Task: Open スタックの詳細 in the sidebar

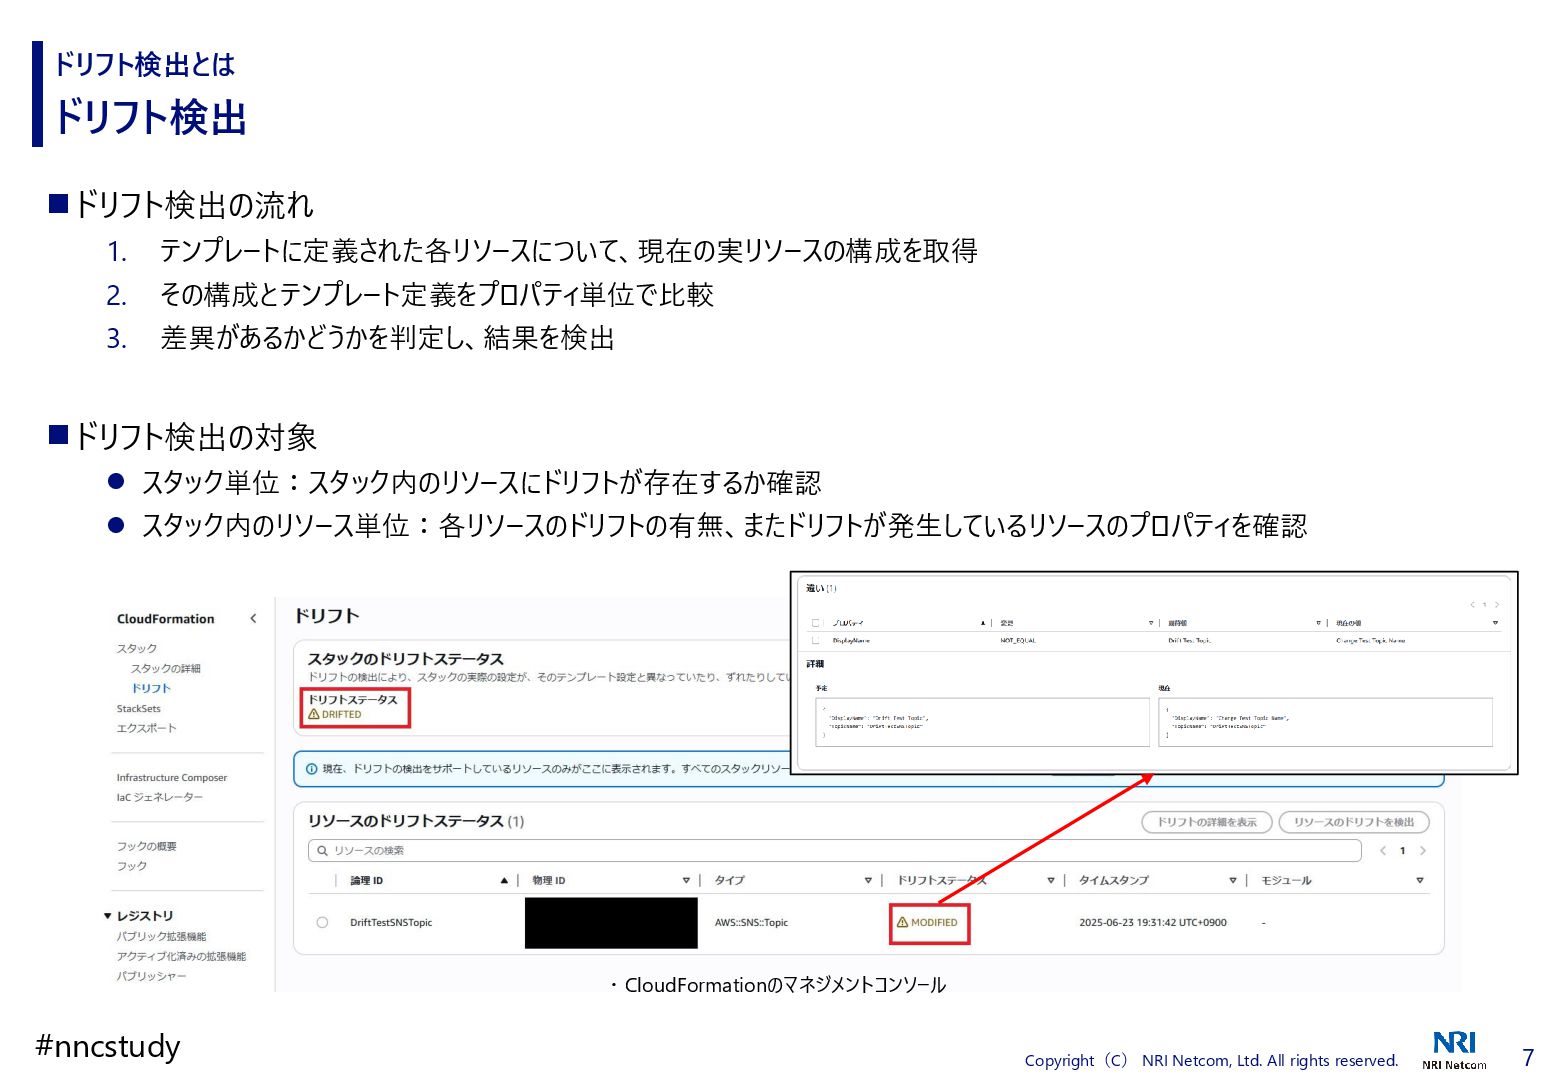Action: coord(166,669)
